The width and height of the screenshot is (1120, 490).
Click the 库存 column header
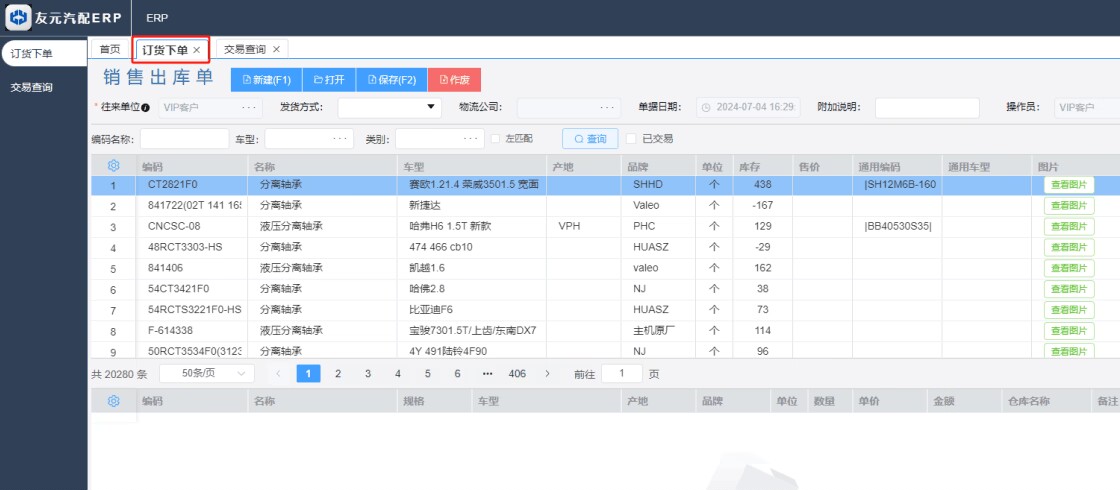pos(762,166)
